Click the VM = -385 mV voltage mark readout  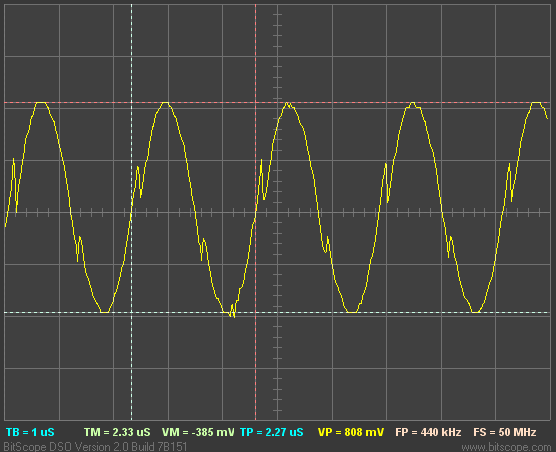click(198, 432)
